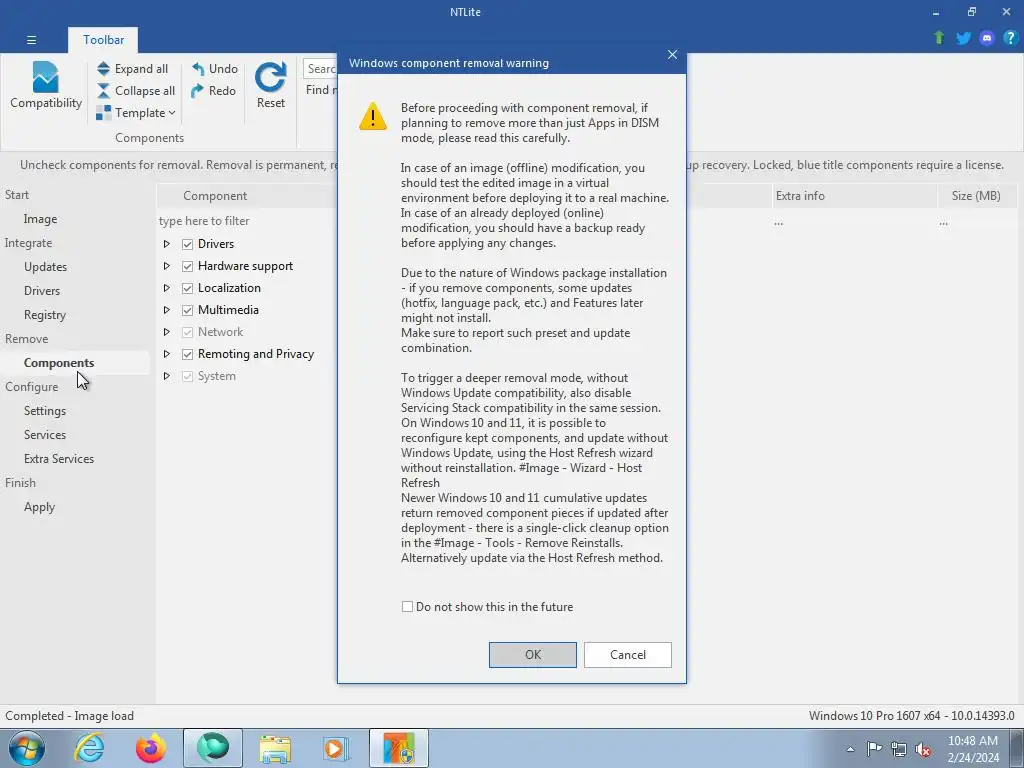The height and width of the screenshot is (768, 1024).
Task: Open the Twitter link icon
Action: point(963,38)
